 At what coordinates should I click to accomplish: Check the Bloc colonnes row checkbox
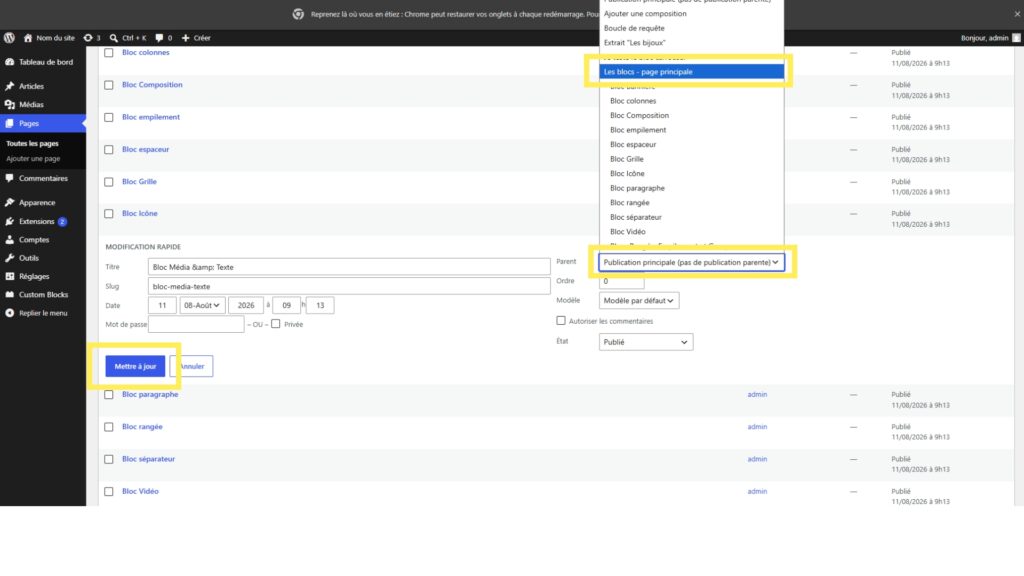(x=109, y=53)
